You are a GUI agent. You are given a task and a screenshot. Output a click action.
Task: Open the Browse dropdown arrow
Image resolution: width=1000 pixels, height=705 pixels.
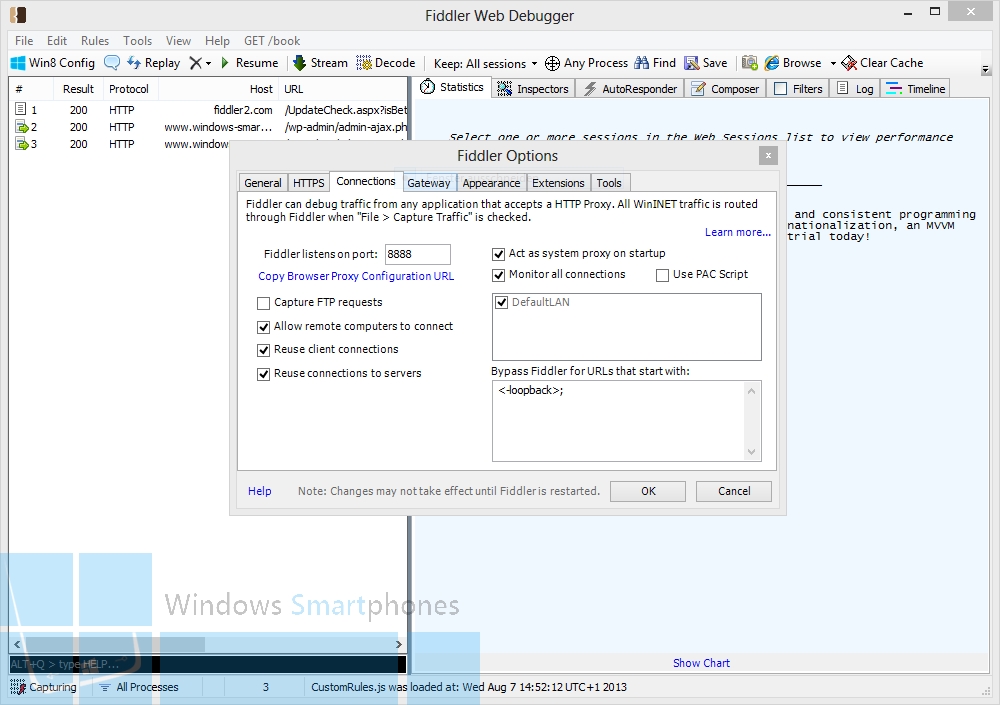click(x=833, y=63)
